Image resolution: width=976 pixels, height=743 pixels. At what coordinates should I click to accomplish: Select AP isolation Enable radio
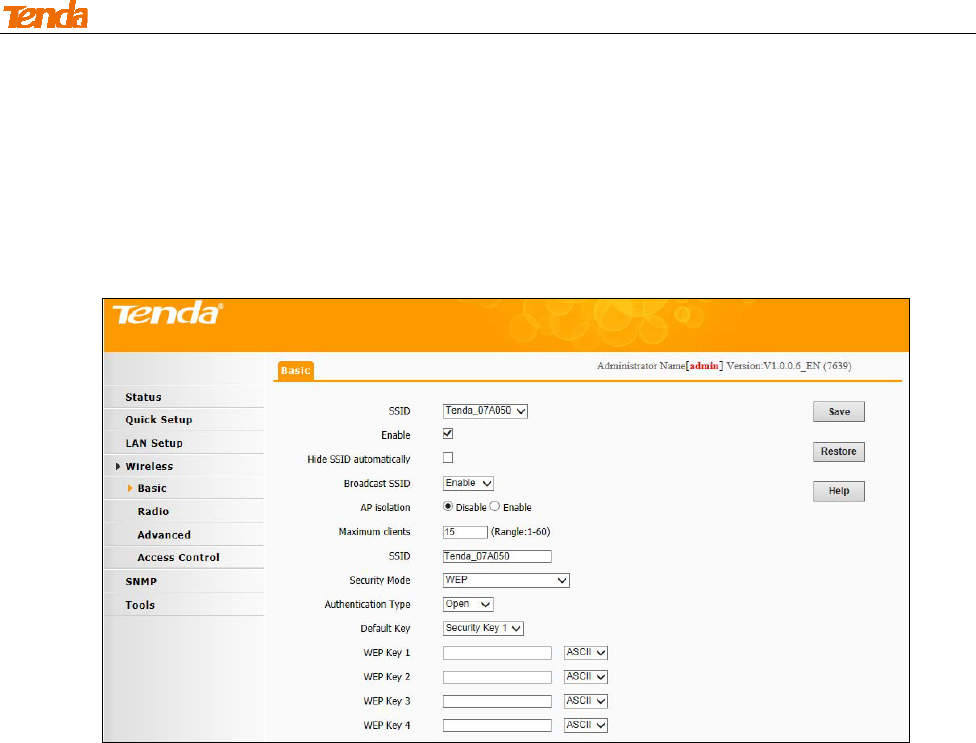(495, 507)
